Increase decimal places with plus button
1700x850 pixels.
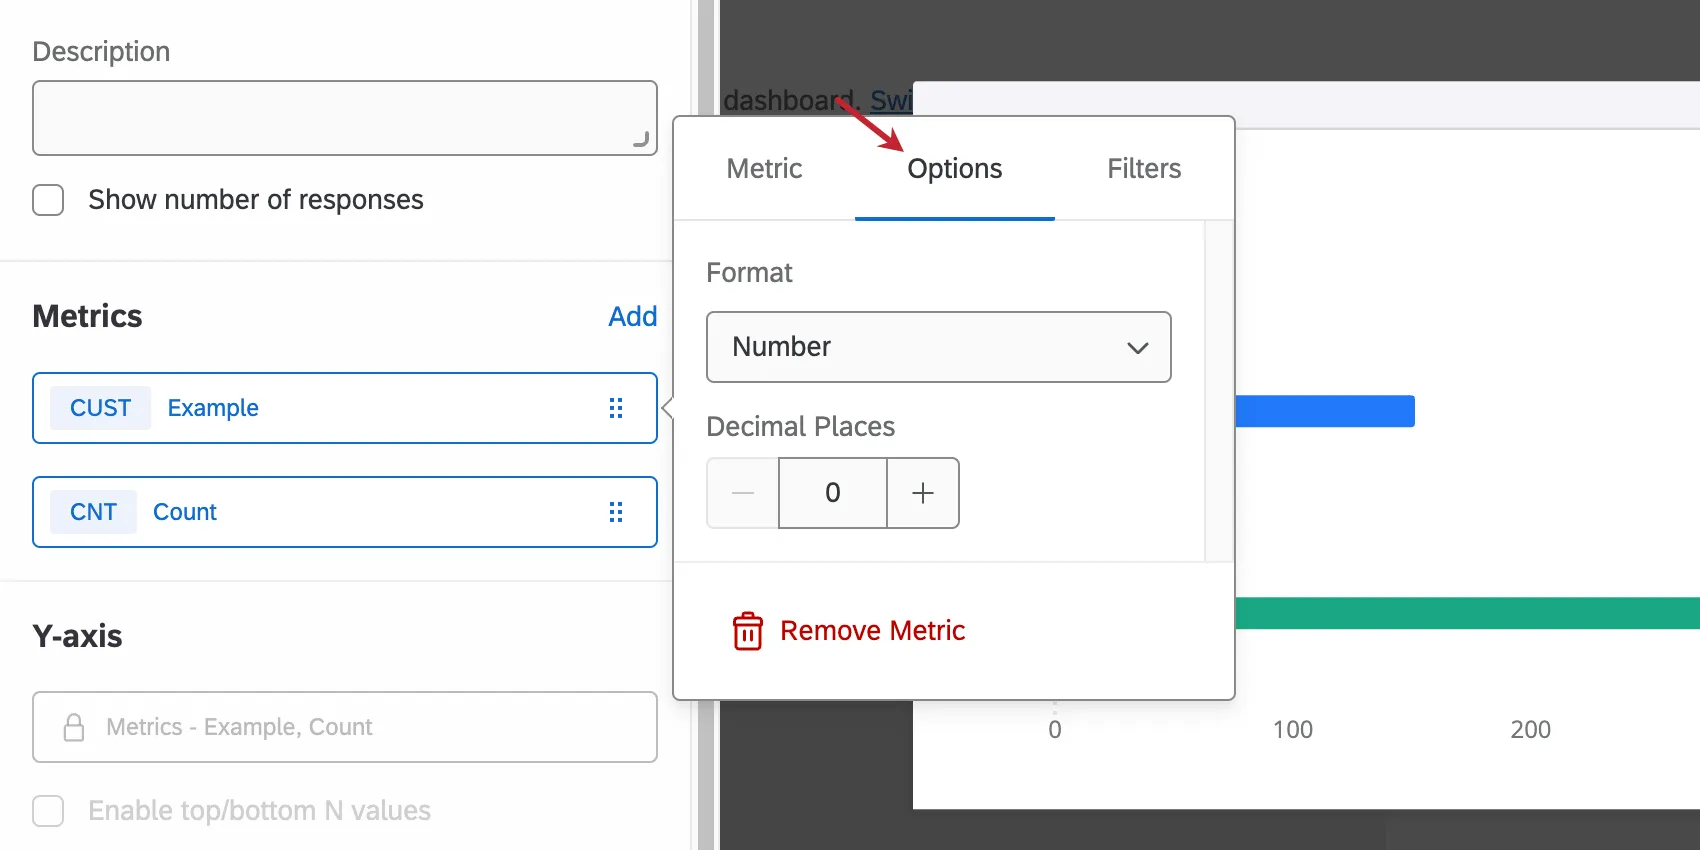point(923,493)
